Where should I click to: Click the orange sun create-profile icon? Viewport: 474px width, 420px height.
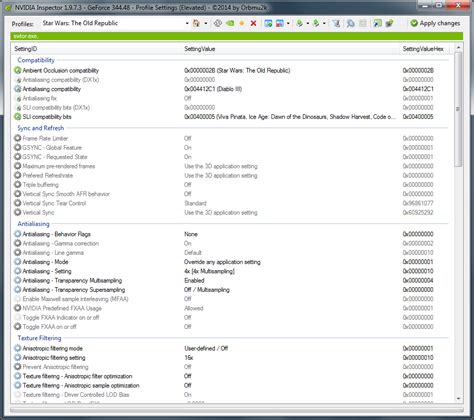pyautogui.click(x=242, y=23)
